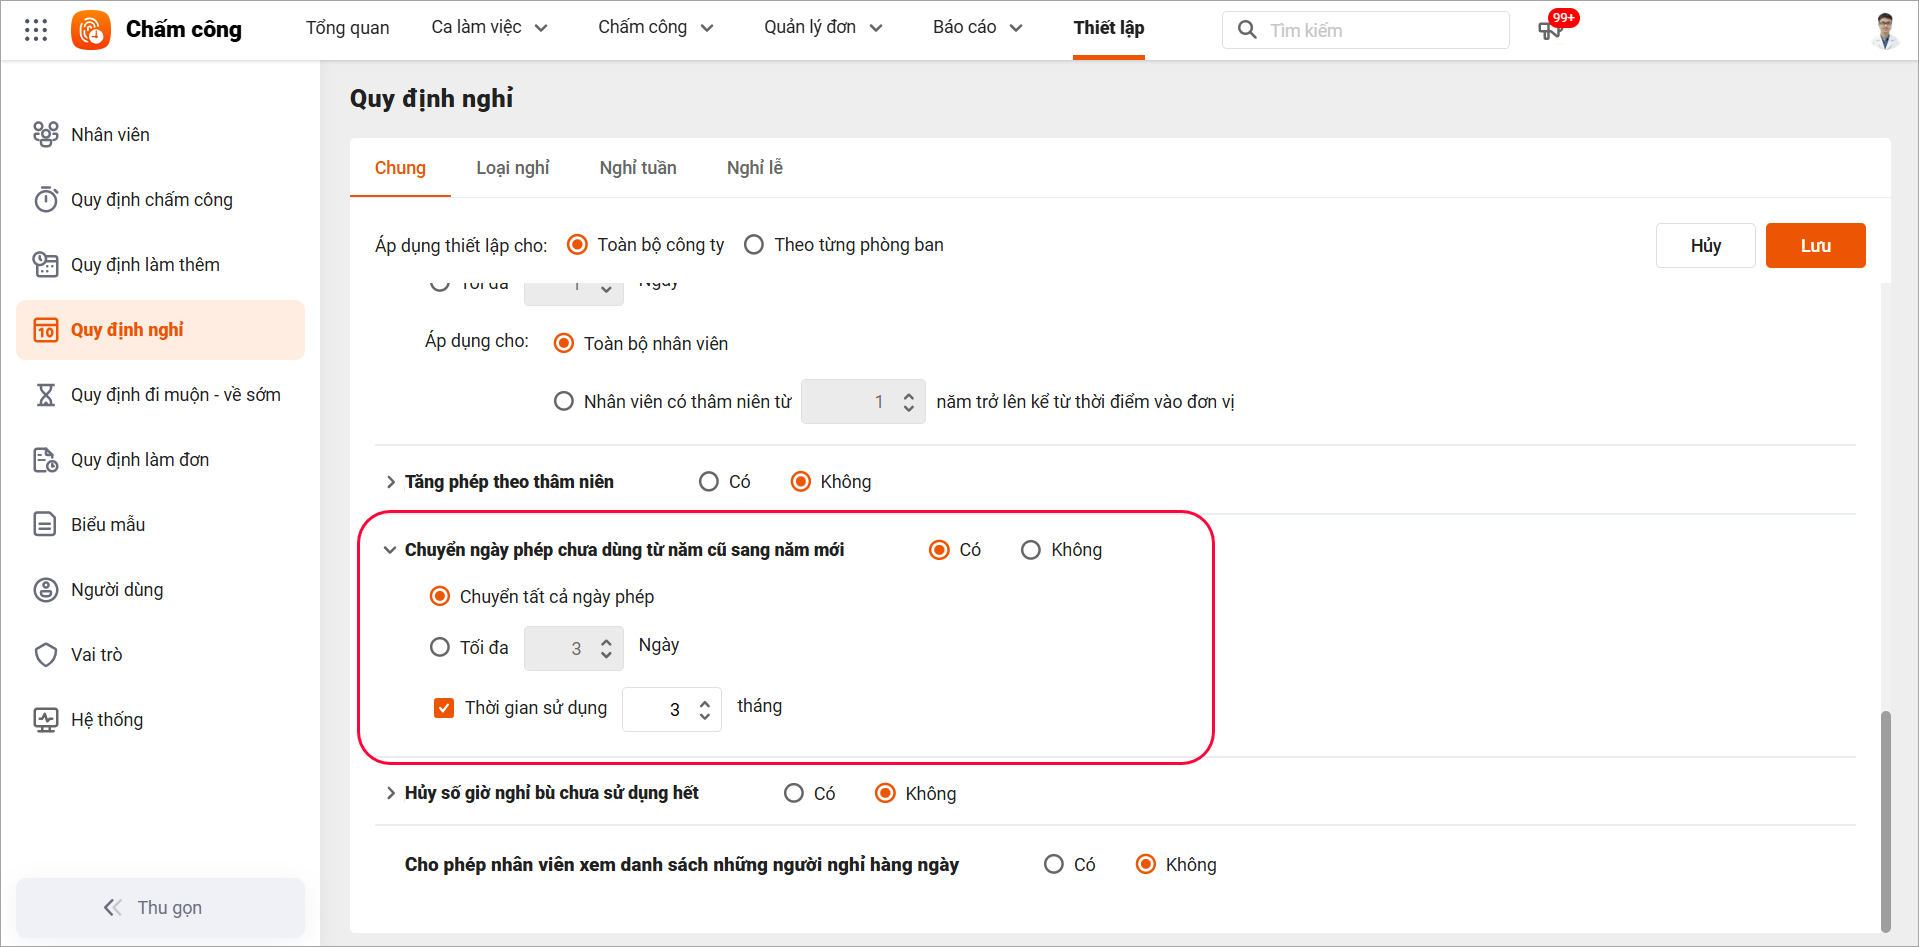Open the Quản lý đơn dropdown menu
The image size is (1919, 947).
824,28
